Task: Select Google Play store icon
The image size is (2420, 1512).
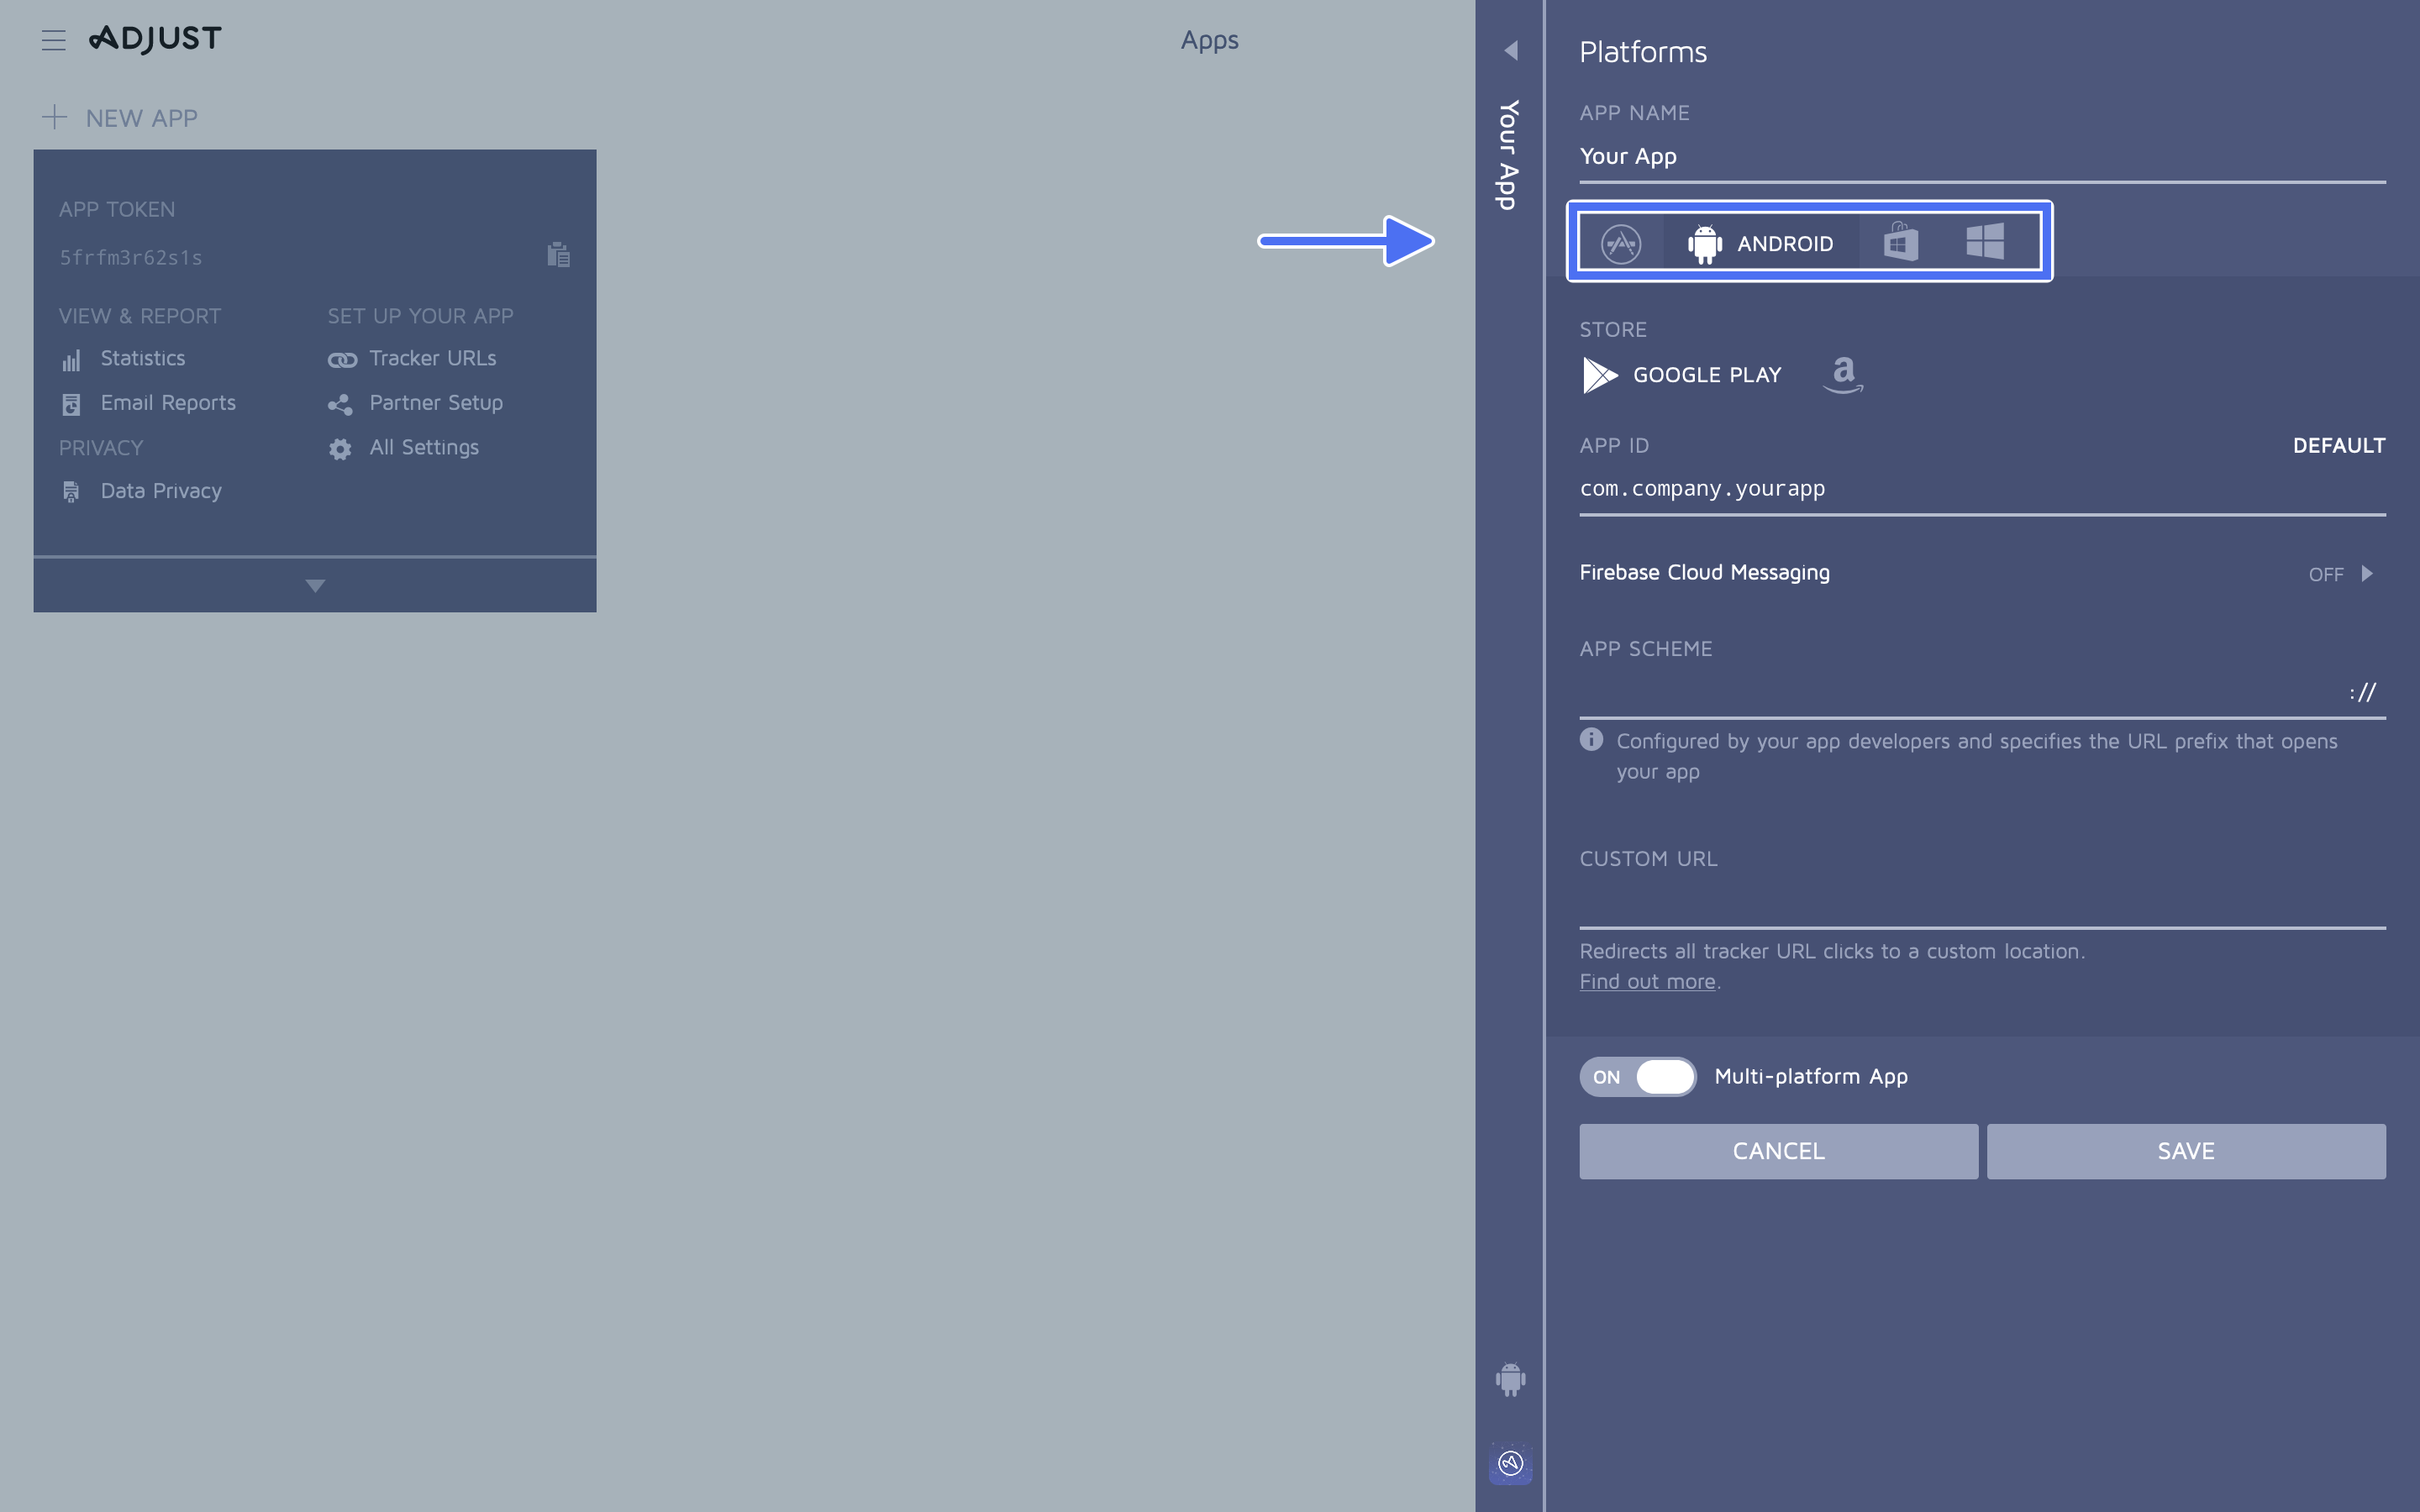Action: [x=1599, y=373]
